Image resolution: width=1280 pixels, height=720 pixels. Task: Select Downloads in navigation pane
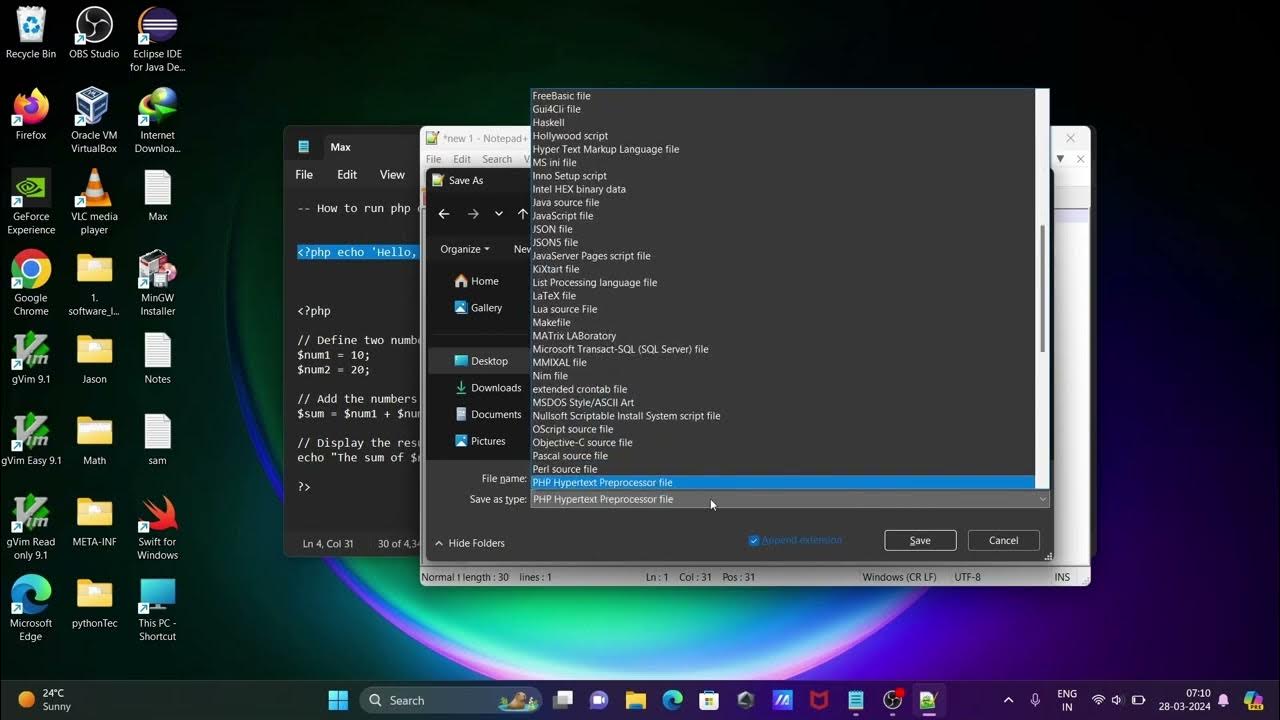click(x=488, y=388)
